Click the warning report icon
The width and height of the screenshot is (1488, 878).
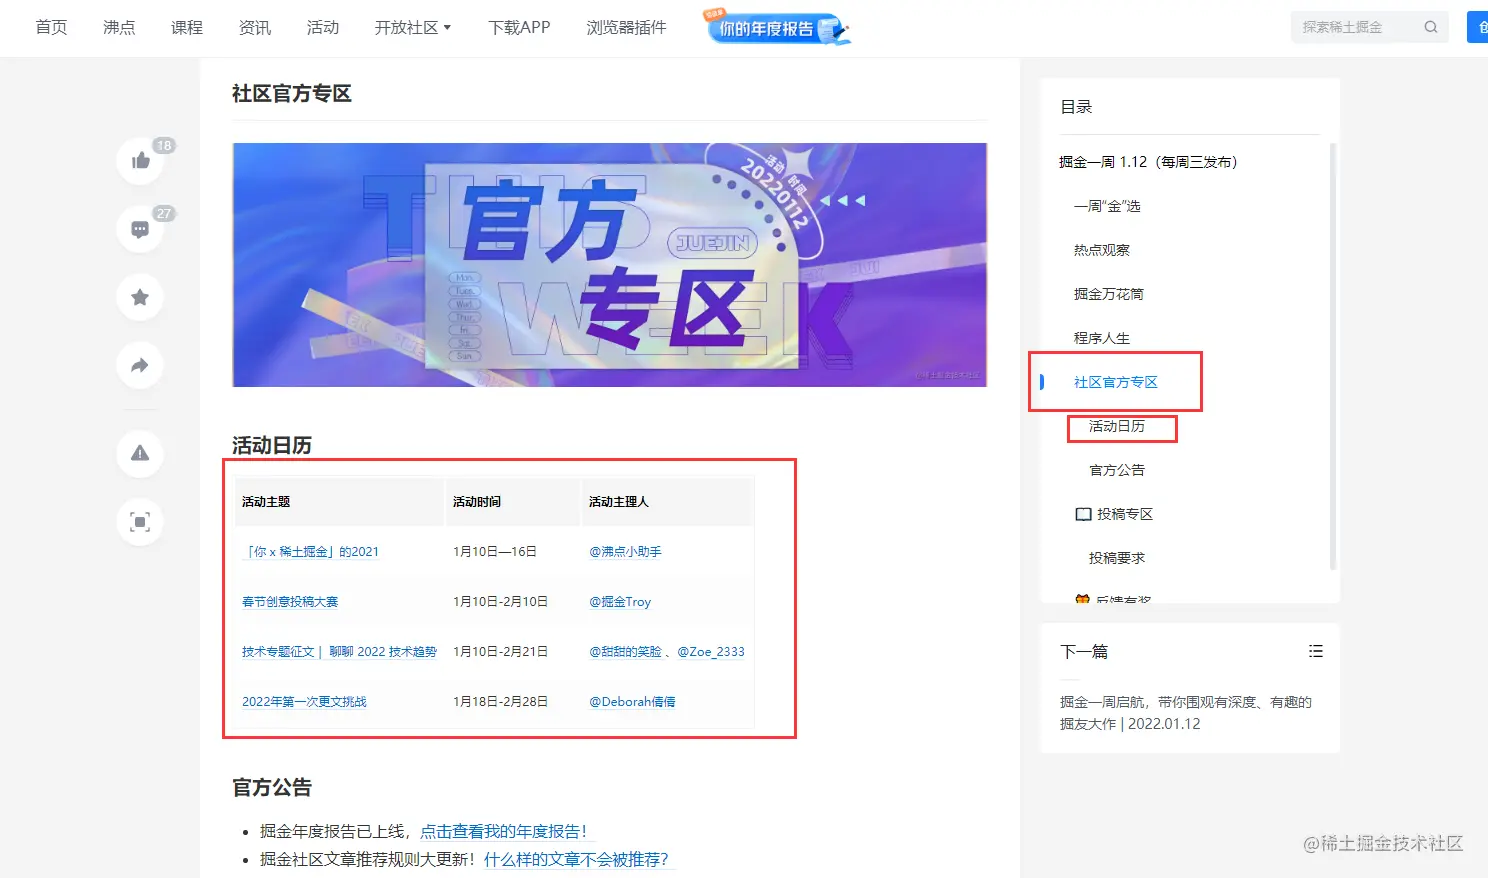click(140, 453)
